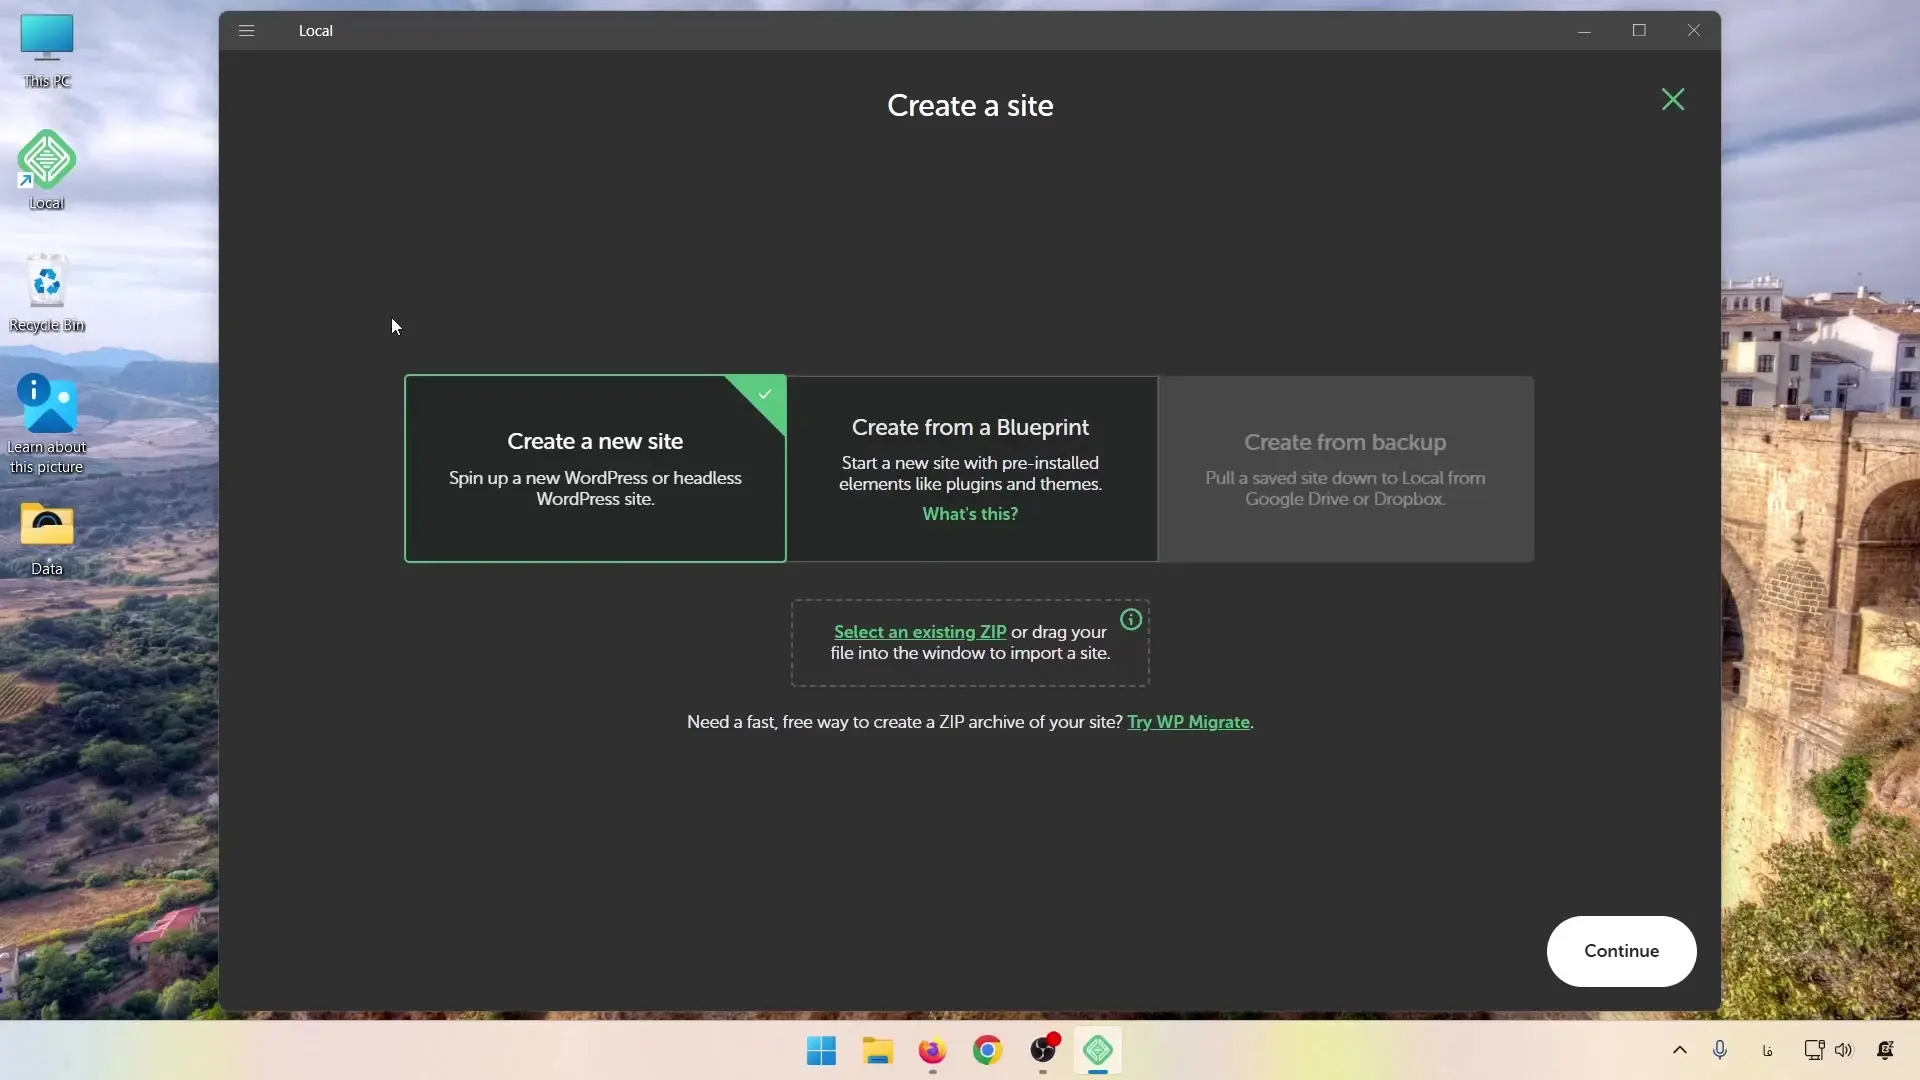Click the Select an existing ZIP link
Image resolution: width=1920 pixels, height=1080 pixels.
coord(920,632)
